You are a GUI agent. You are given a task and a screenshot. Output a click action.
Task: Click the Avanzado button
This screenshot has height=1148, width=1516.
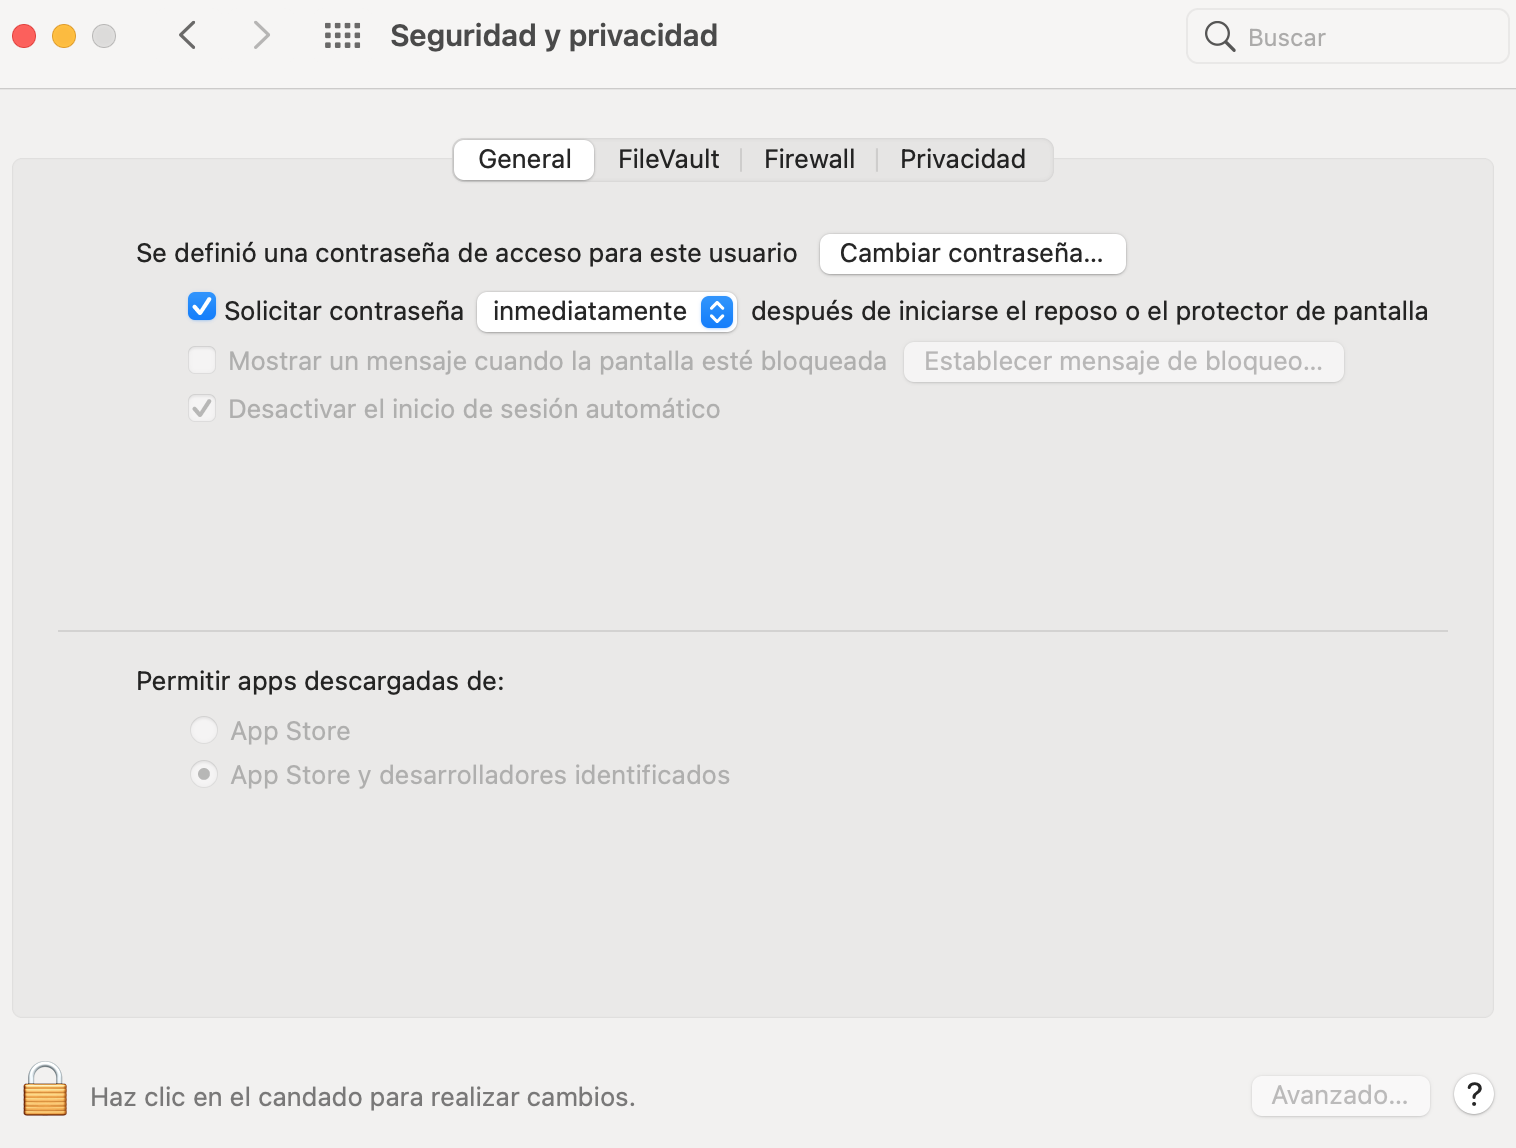pos(1340,1096)
